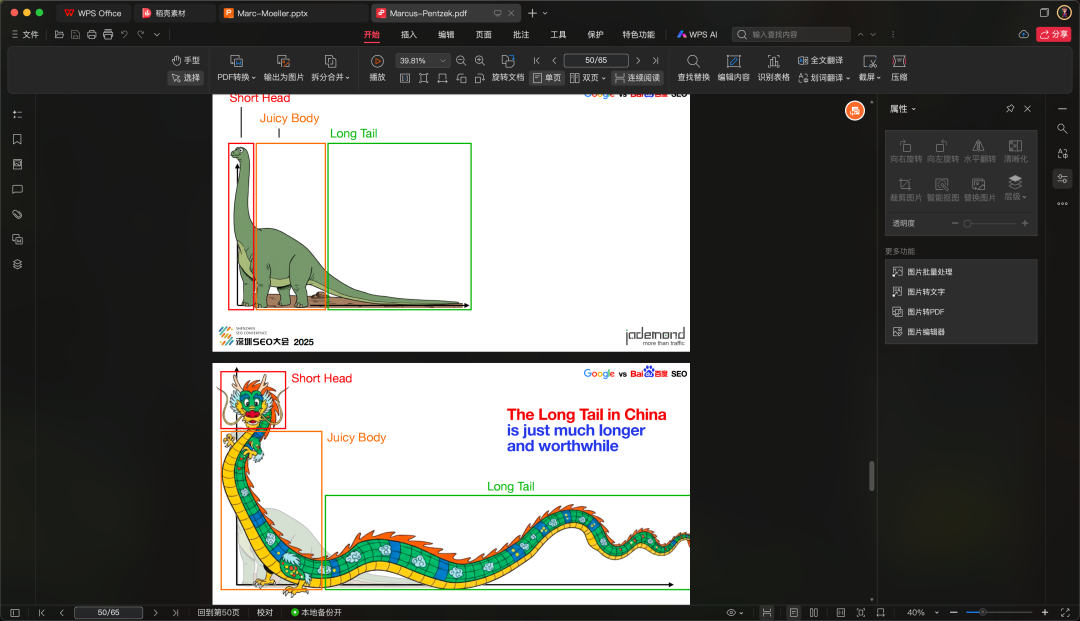Toggle the eye protection icon in status bar
The width and height of the screenshot is (1080, 621).
click(x=735, y=612)
